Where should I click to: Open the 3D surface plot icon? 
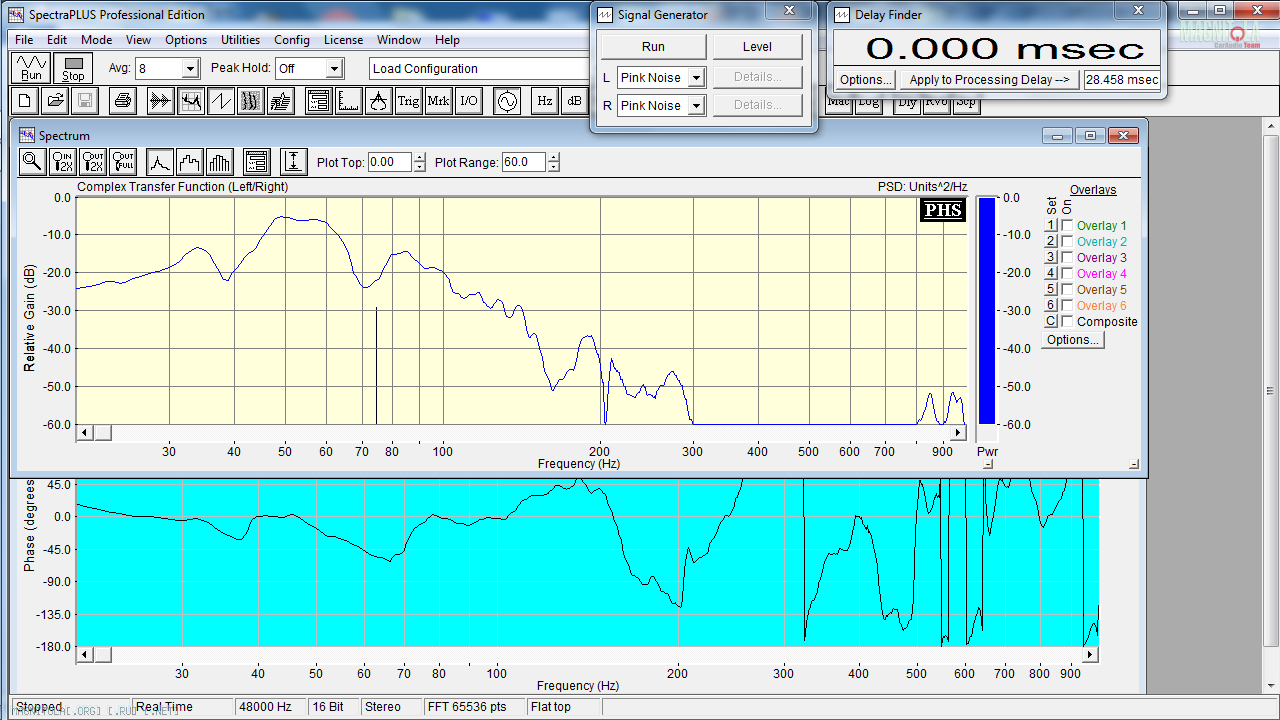281,100
